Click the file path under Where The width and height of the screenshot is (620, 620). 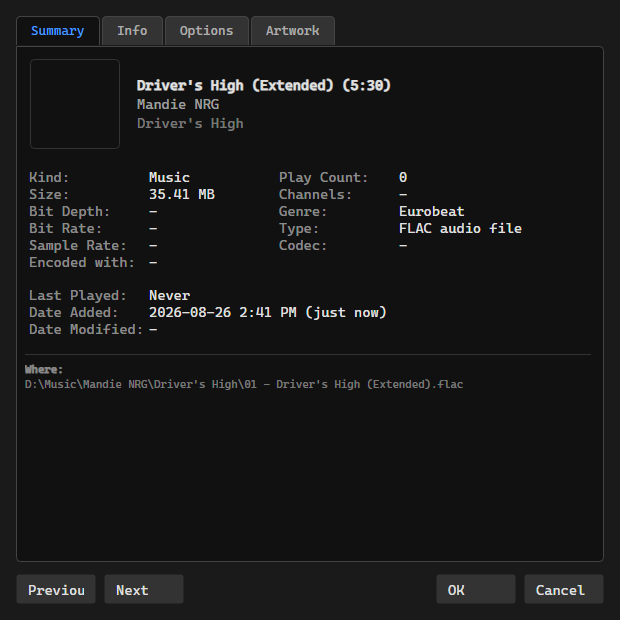coord(244,384)
